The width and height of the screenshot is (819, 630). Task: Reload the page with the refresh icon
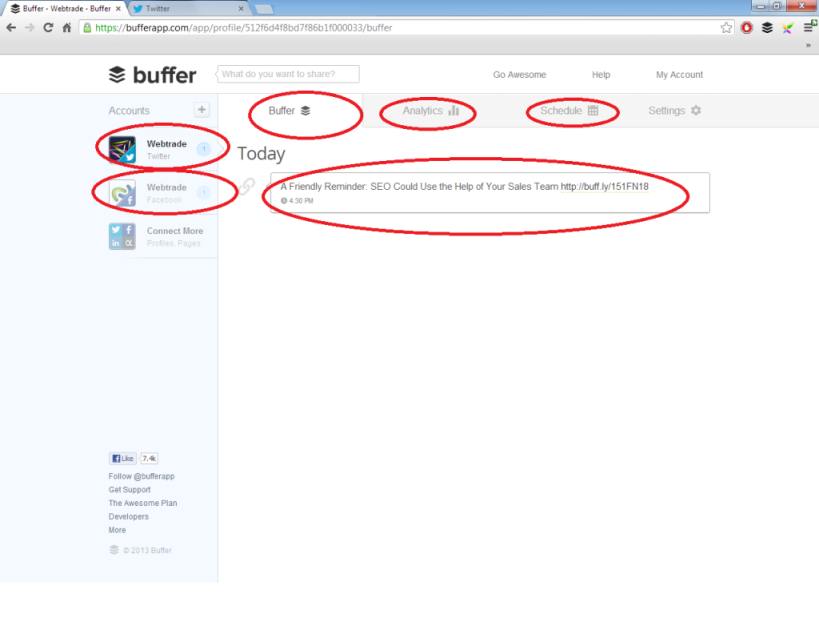48,28
